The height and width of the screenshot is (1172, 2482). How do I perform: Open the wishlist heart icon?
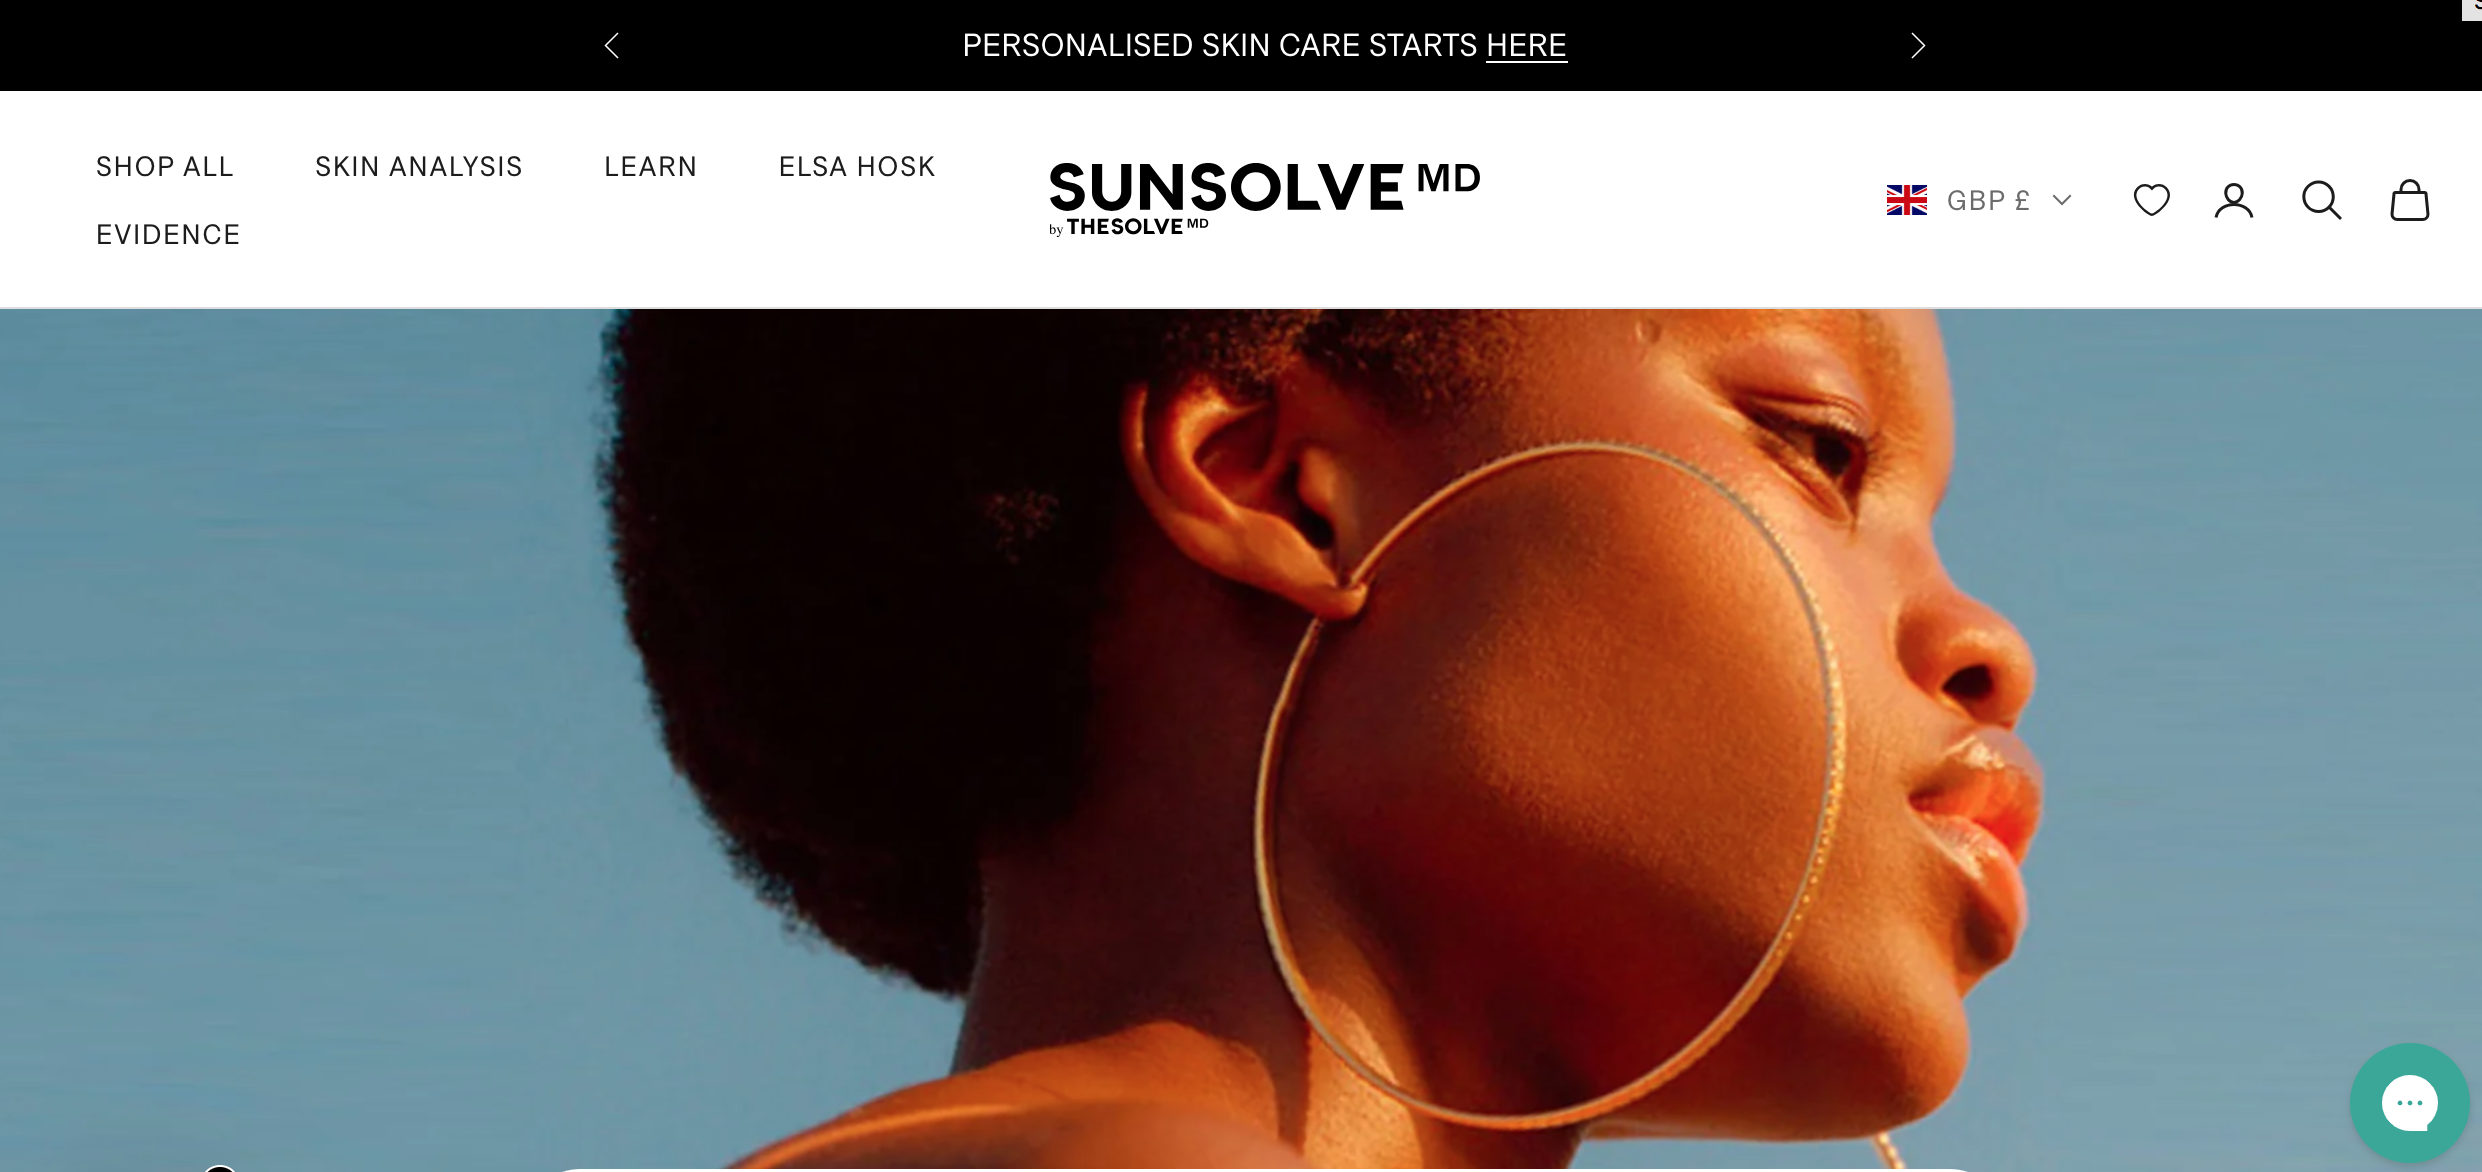point(2151,200)
